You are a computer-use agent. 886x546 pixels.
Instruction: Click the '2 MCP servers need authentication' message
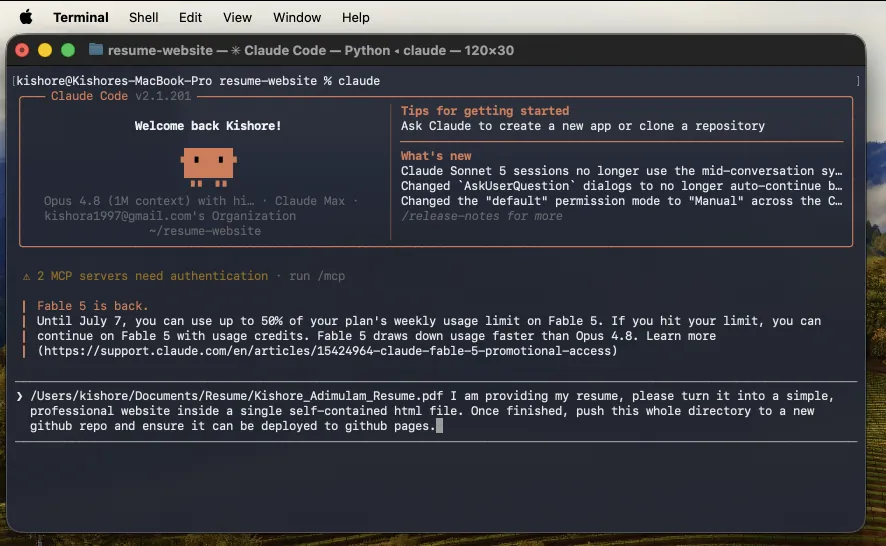153,276
